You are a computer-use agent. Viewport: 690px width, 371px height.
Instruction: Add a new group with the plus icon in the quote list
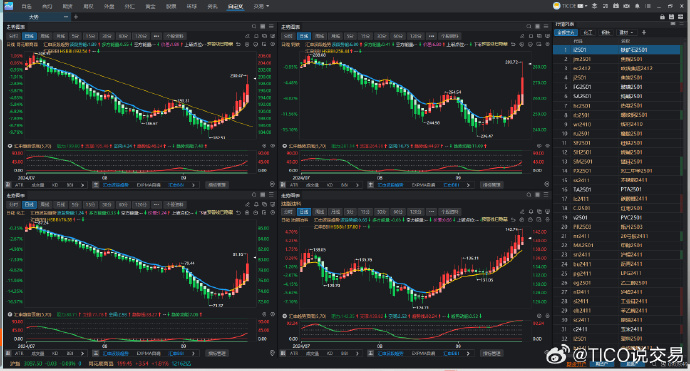tap(644, 33)
